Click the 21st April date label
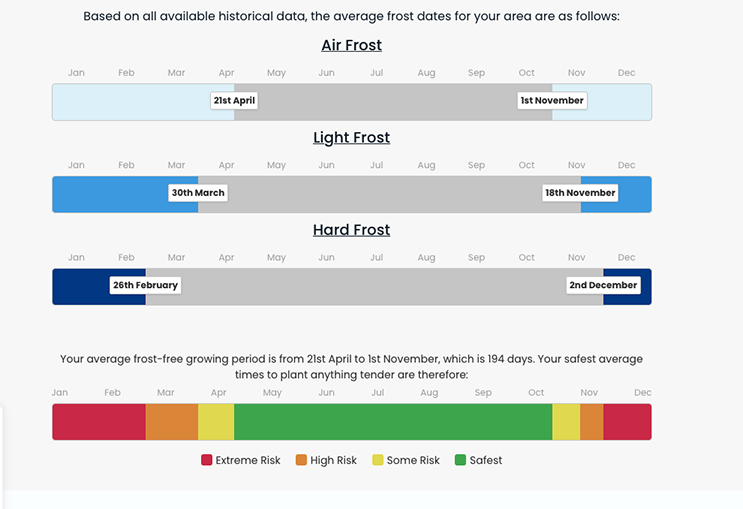 pos(235,101)
